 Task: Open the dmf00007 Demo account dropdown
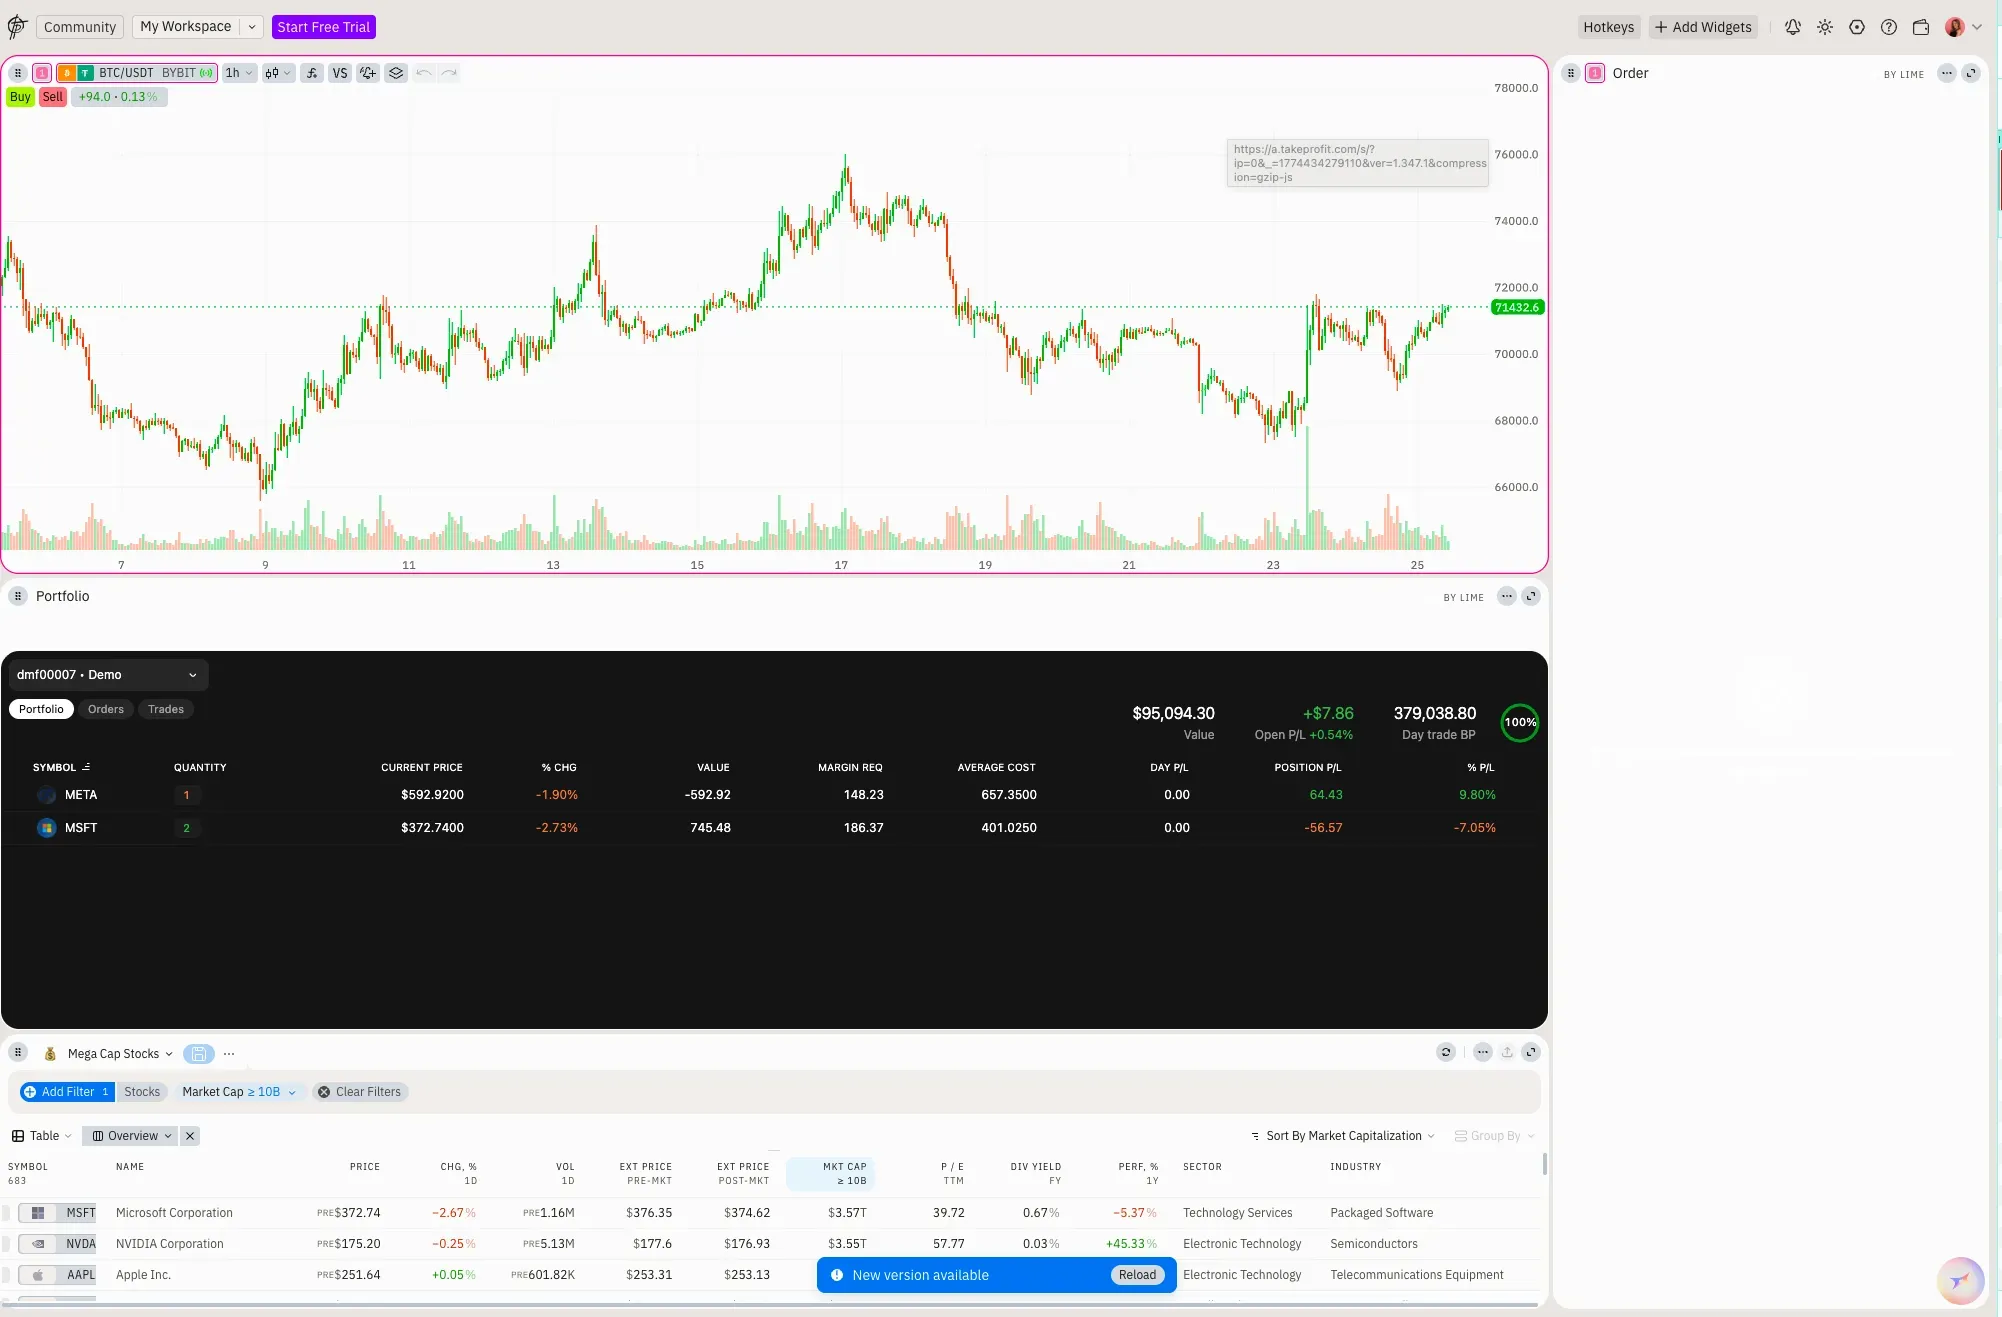tap(106, 675)
